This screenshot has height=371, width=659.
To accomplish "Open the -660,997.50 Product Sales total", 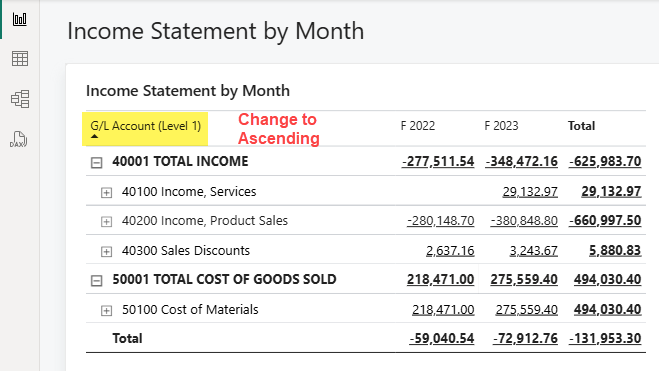I will pyautogui.click(x=605, y=221).
